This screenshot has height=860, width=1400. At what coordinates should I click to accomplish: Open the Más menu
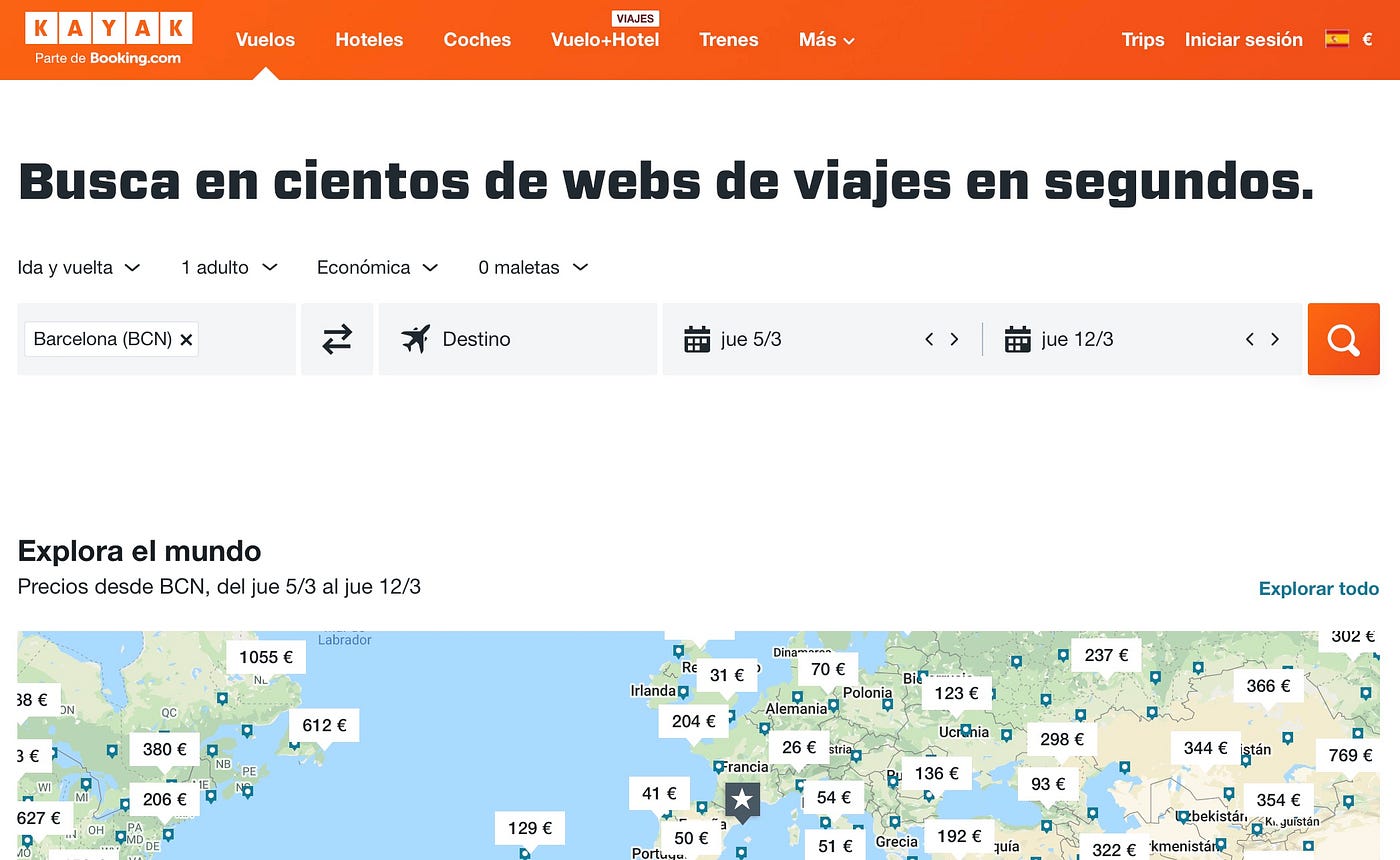(x=826, y=40)
